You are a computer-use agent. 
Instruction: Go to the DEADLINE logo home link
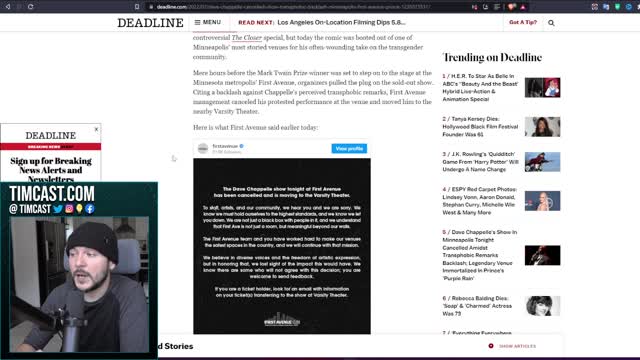(150, 23)
